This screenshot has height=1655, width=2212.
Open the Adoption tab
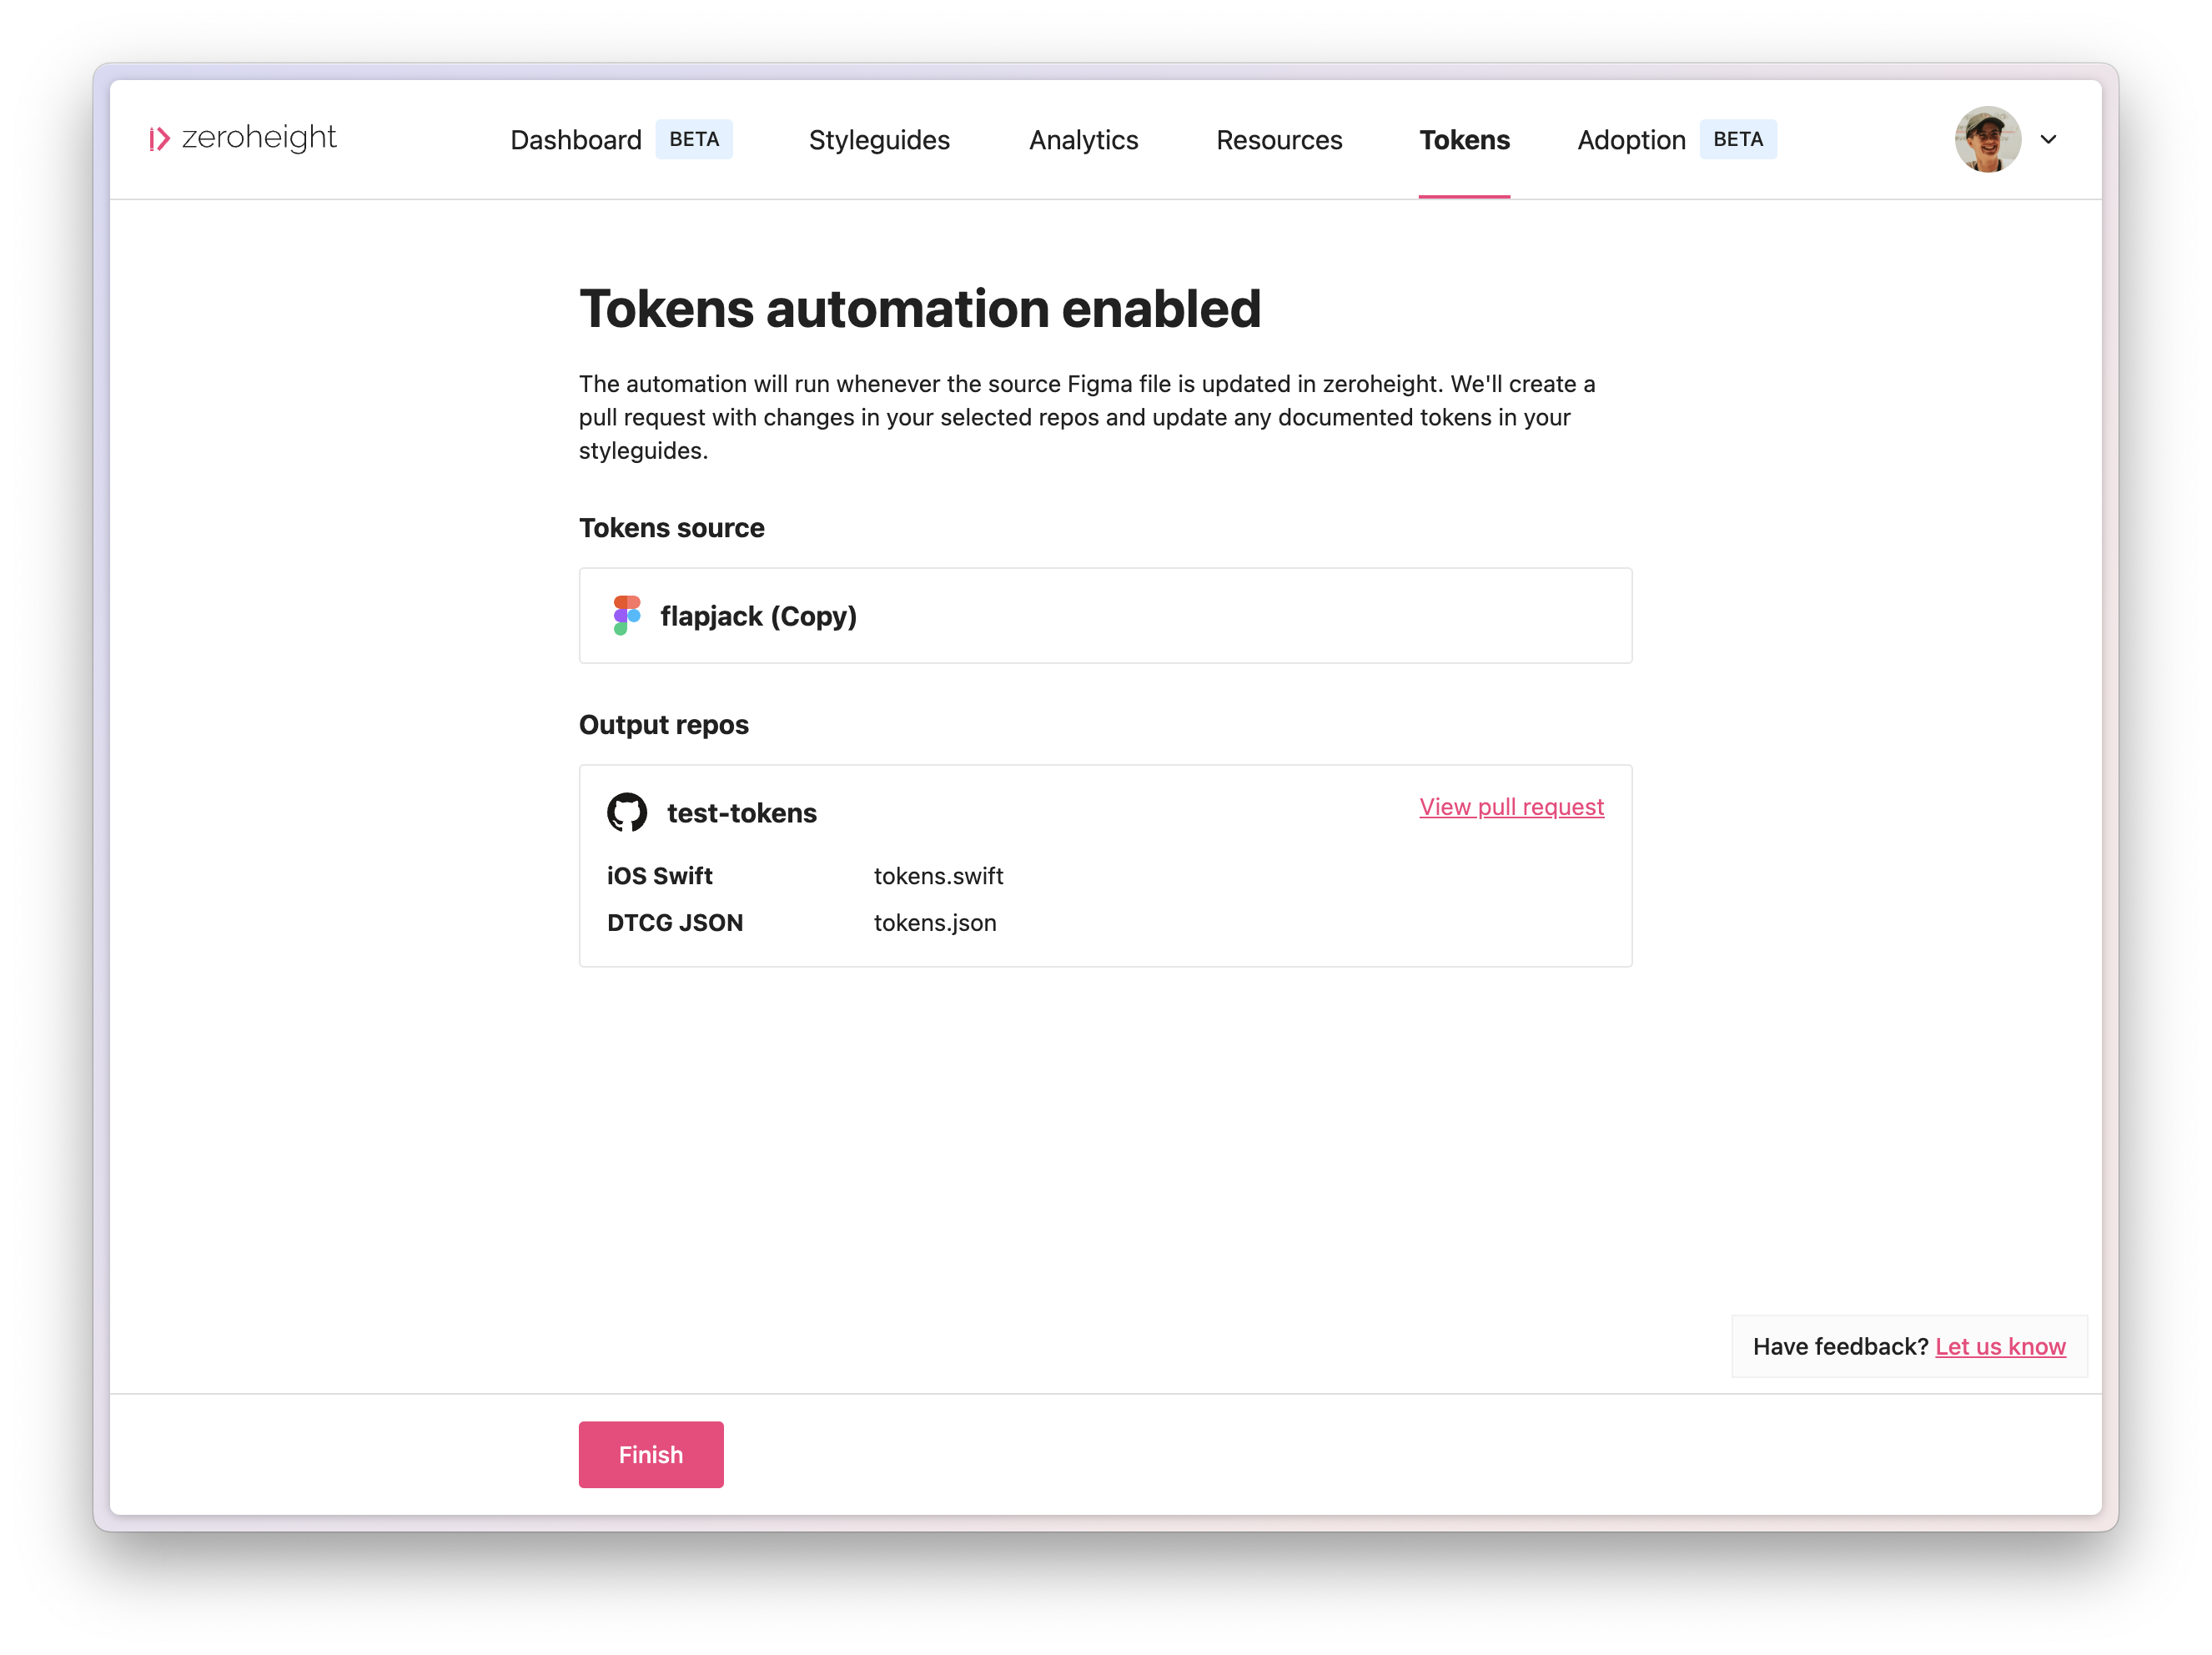1631,140
